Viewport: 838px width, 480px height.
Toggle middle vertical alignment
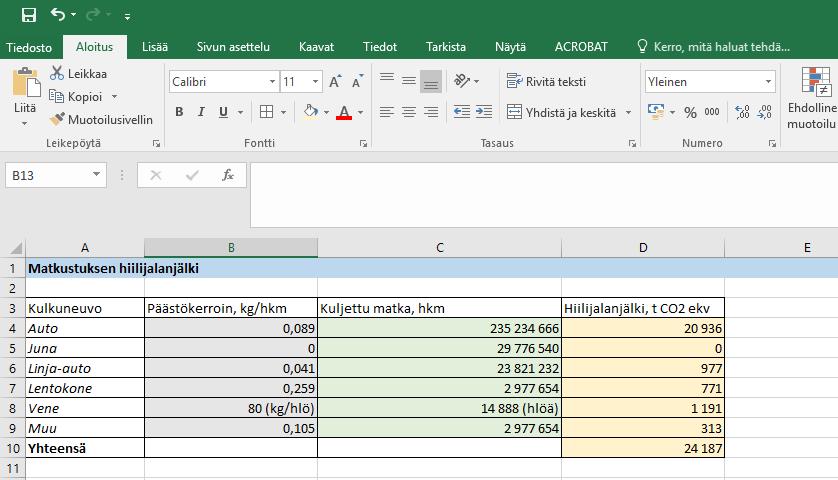click(409, 81)
